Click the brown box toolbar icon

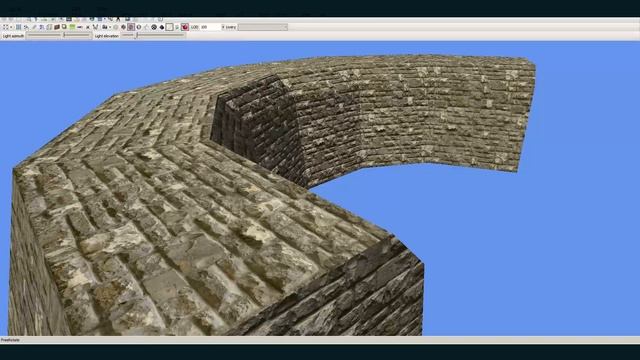(57, 27)
